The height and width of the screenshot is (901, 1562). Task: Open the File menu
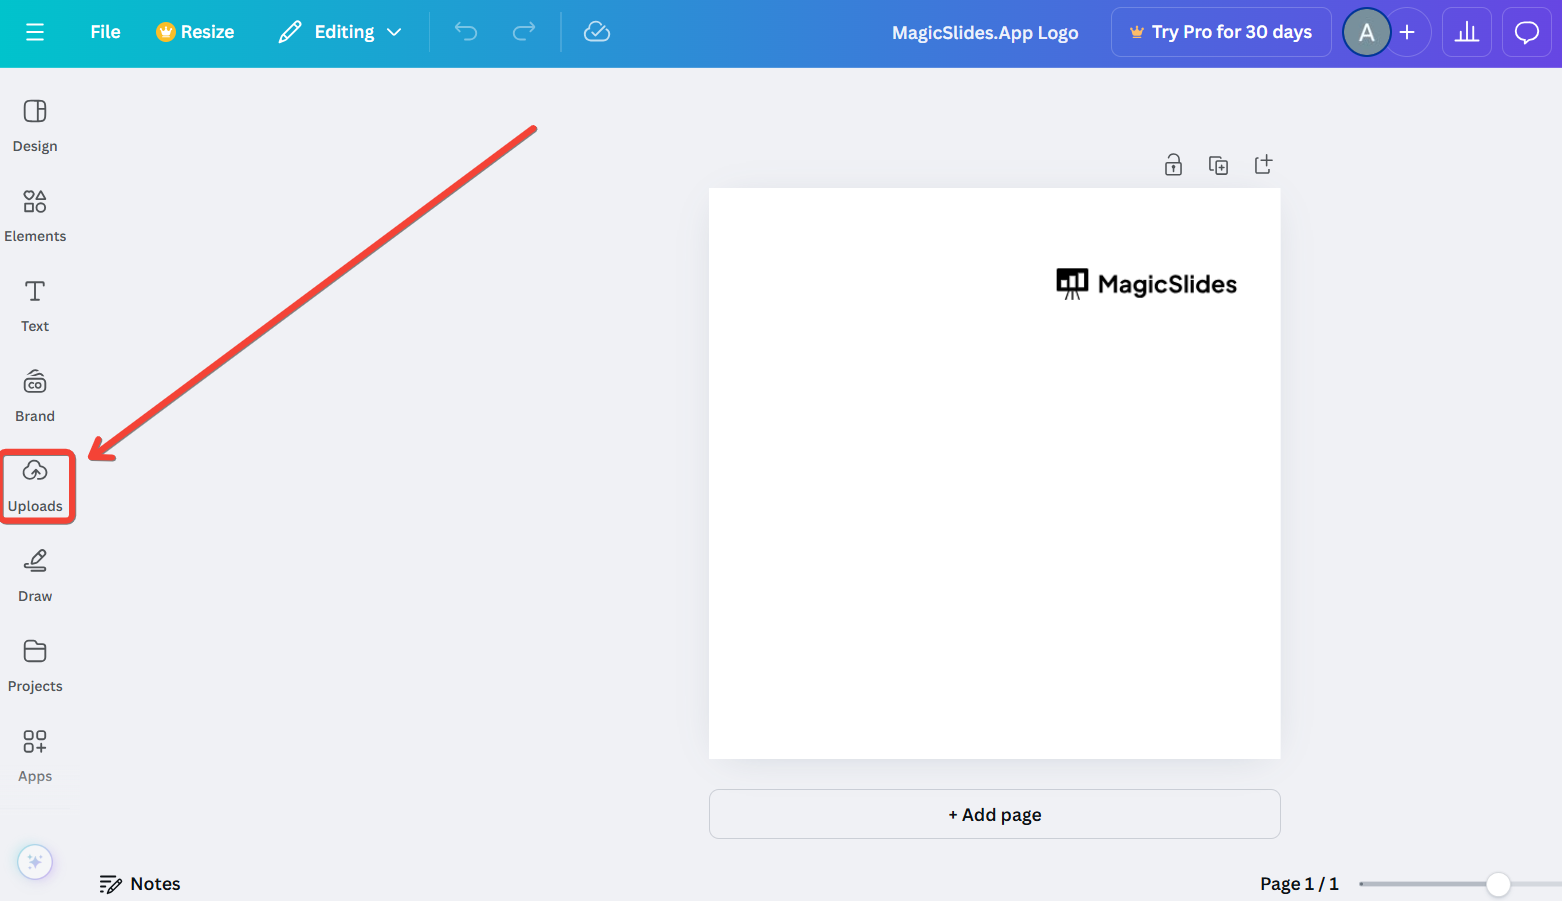105,32
